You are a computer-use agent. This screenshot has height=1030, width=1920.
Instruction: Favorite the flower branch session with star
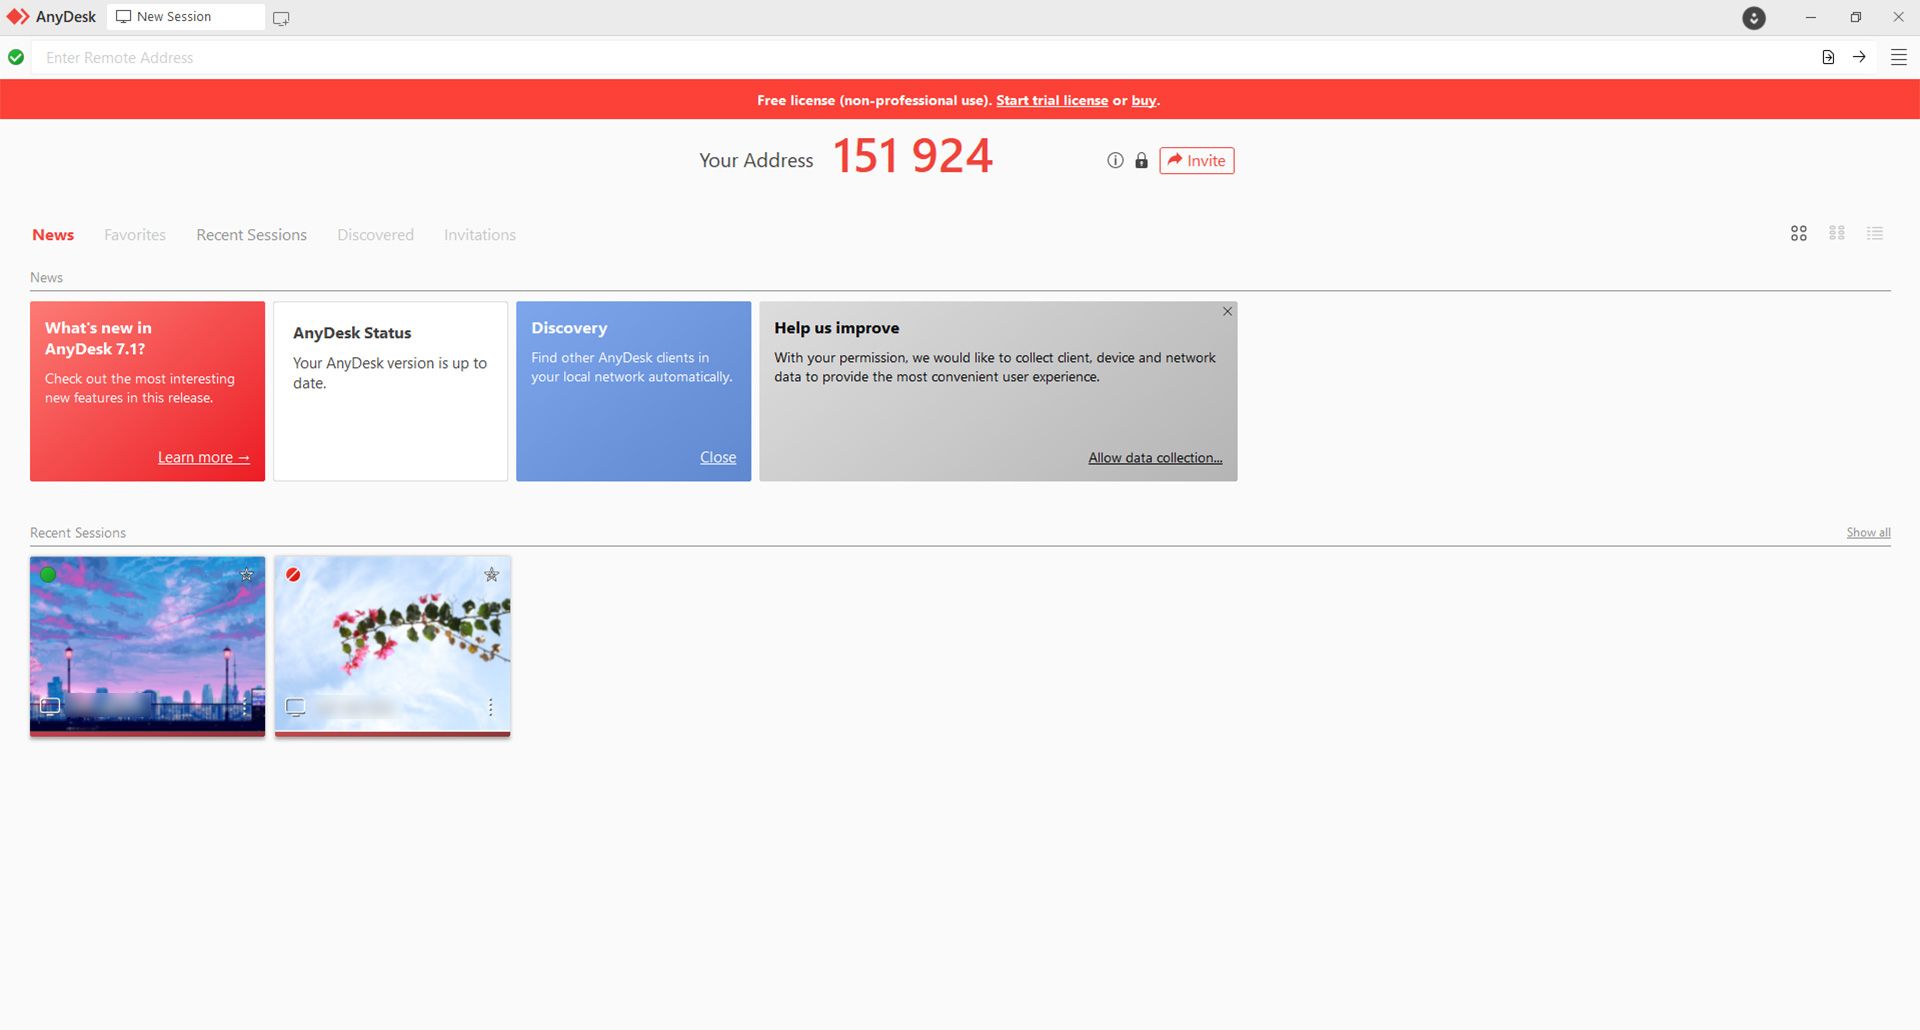[491, 575]
